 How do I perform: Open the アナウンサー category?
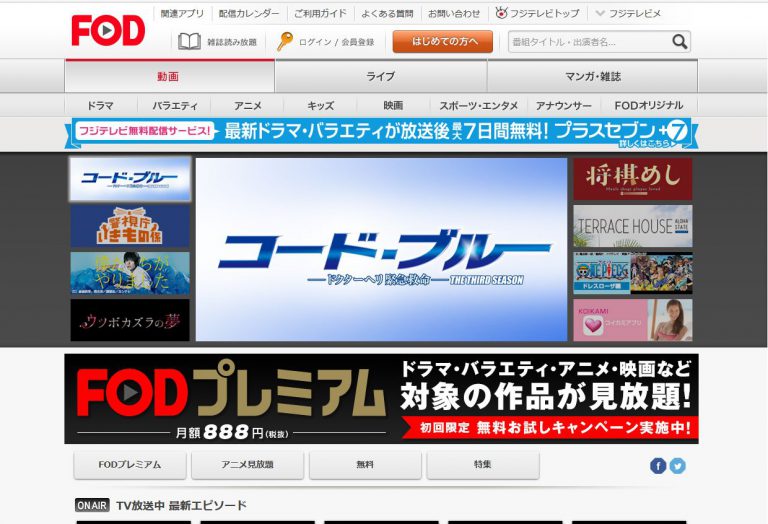coord(563,105)
